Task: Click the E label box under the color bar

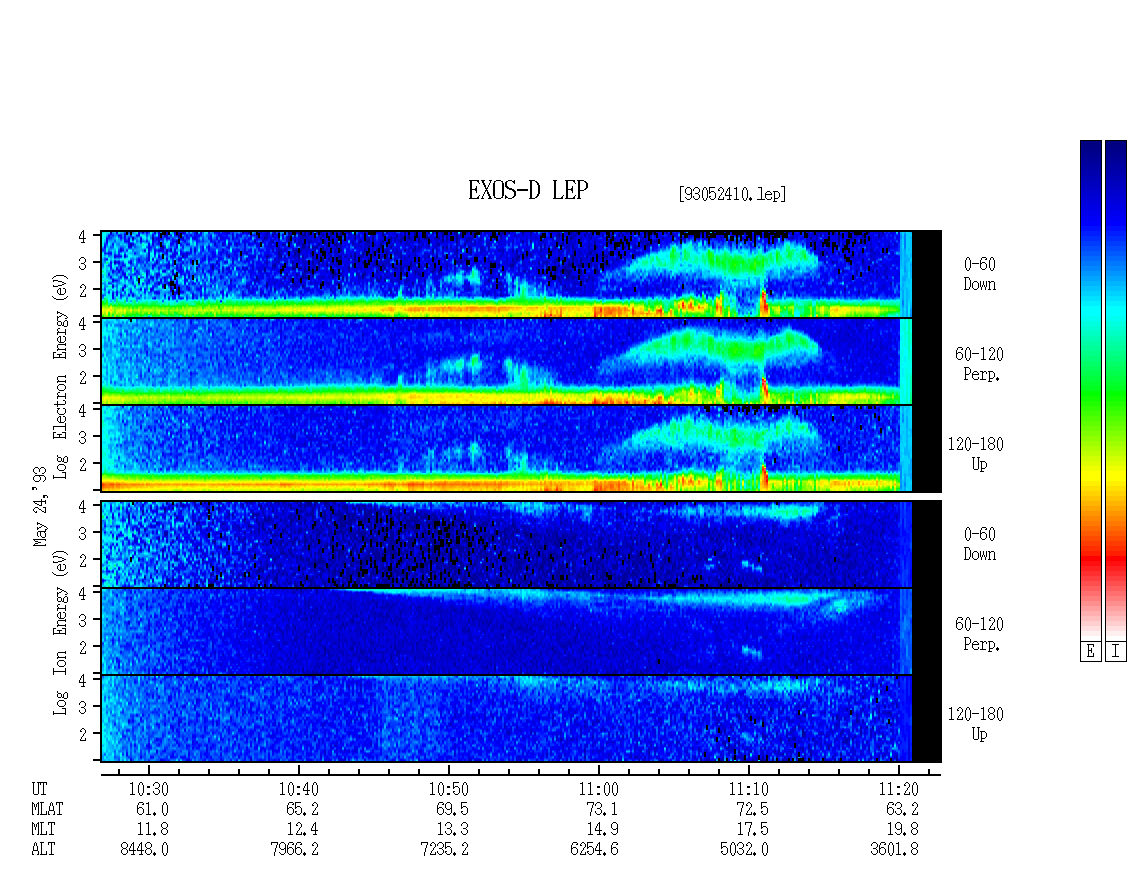Action: coord(1090,652)
